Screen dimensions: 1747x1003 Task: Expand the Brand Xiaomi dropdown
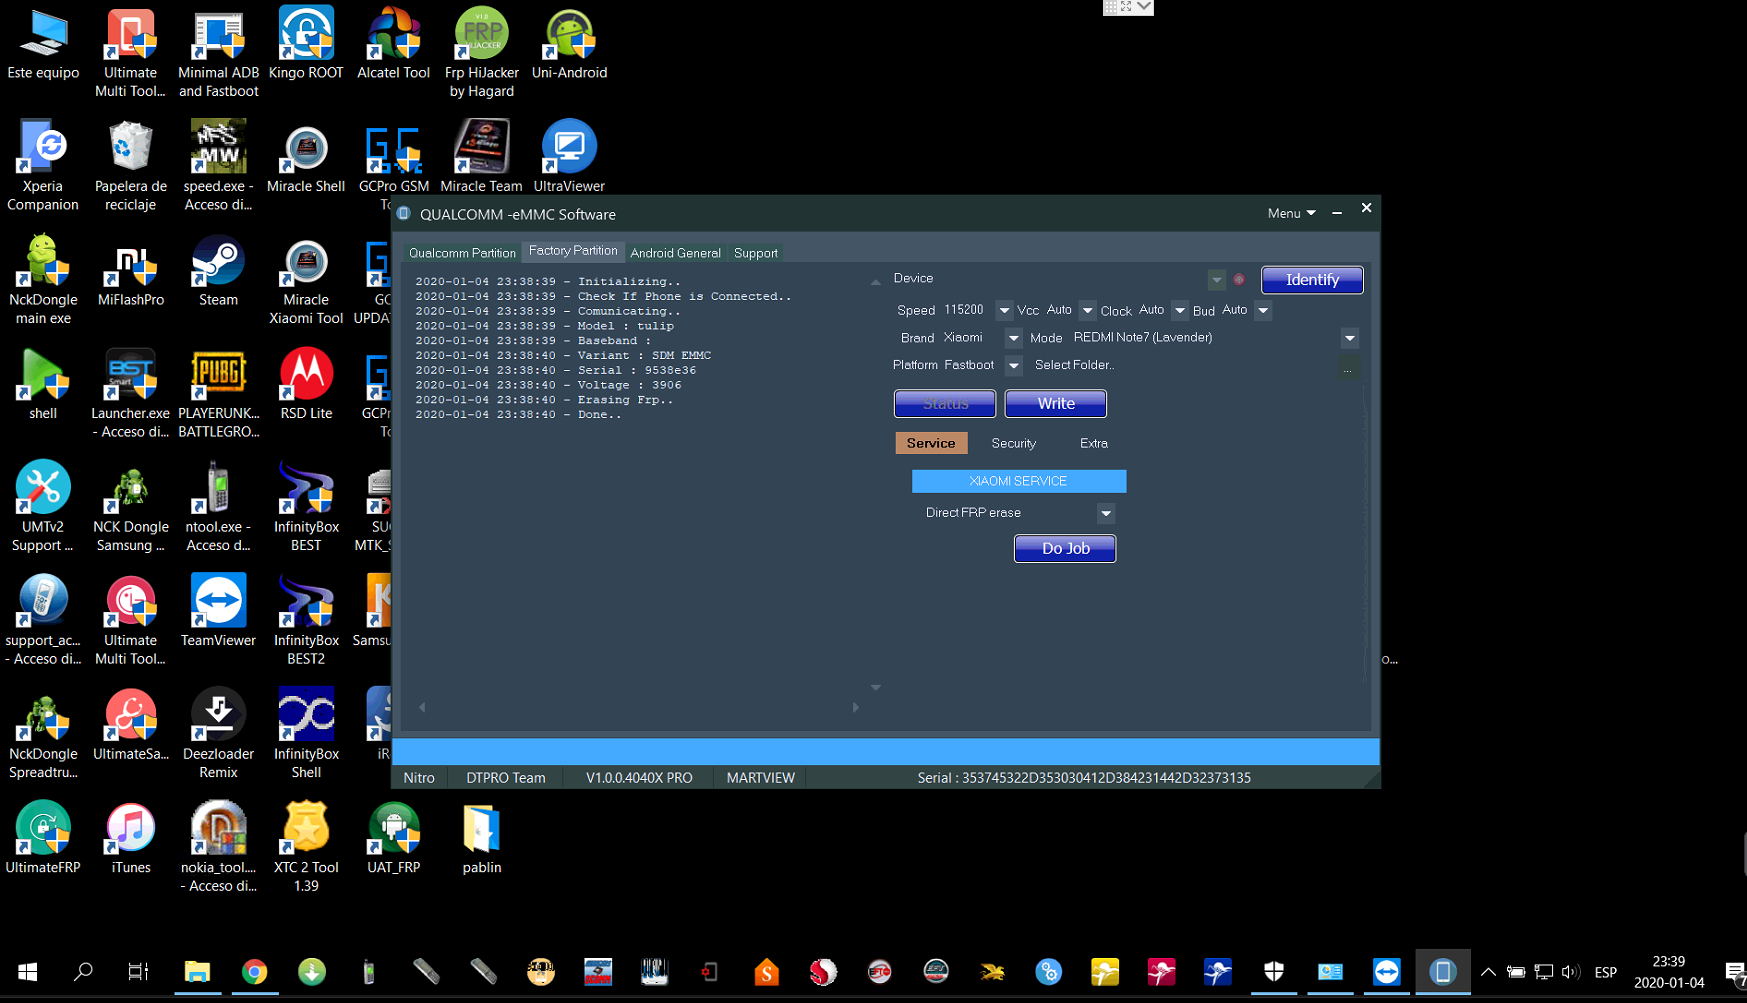tap(1013, 338)
